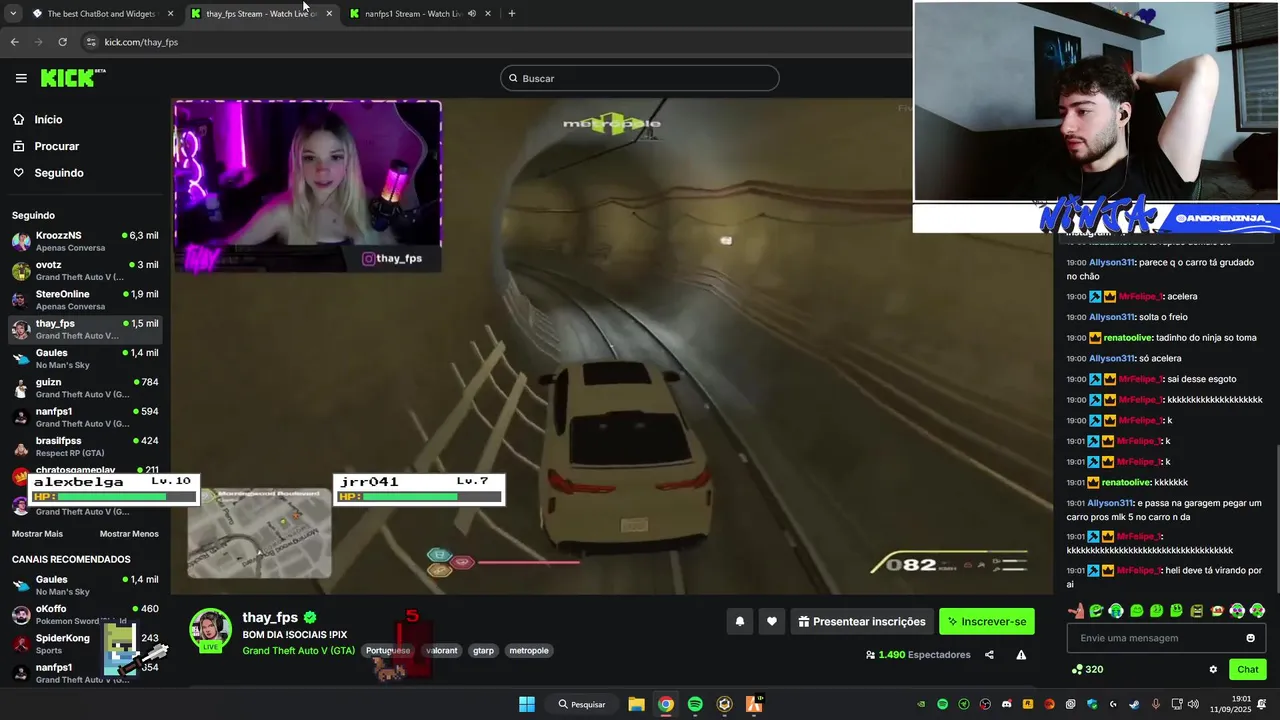Click the notification bell icon for thay_fps
Image resolution: width=1280 pixels, height=720 pixels.
click(x=740, y=621)
